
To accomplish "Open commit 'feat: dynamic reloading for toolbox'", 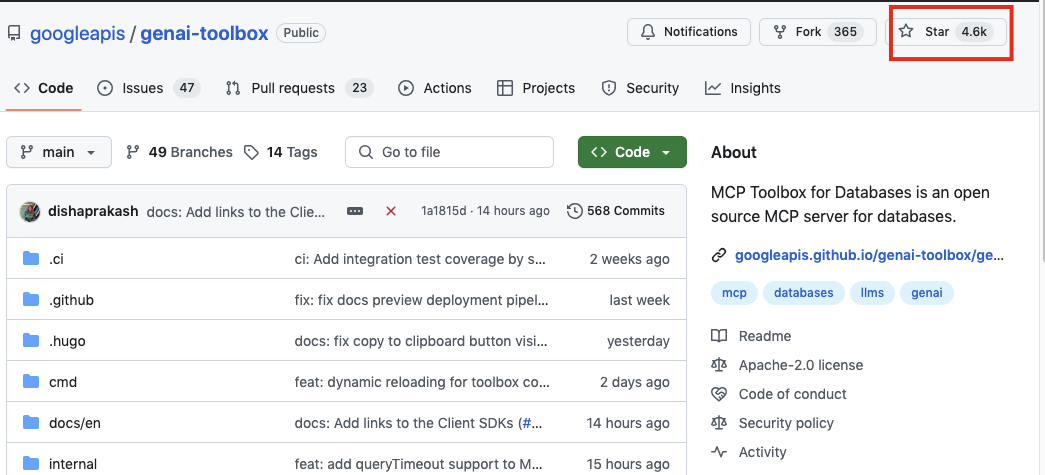I will click(423, 382).
